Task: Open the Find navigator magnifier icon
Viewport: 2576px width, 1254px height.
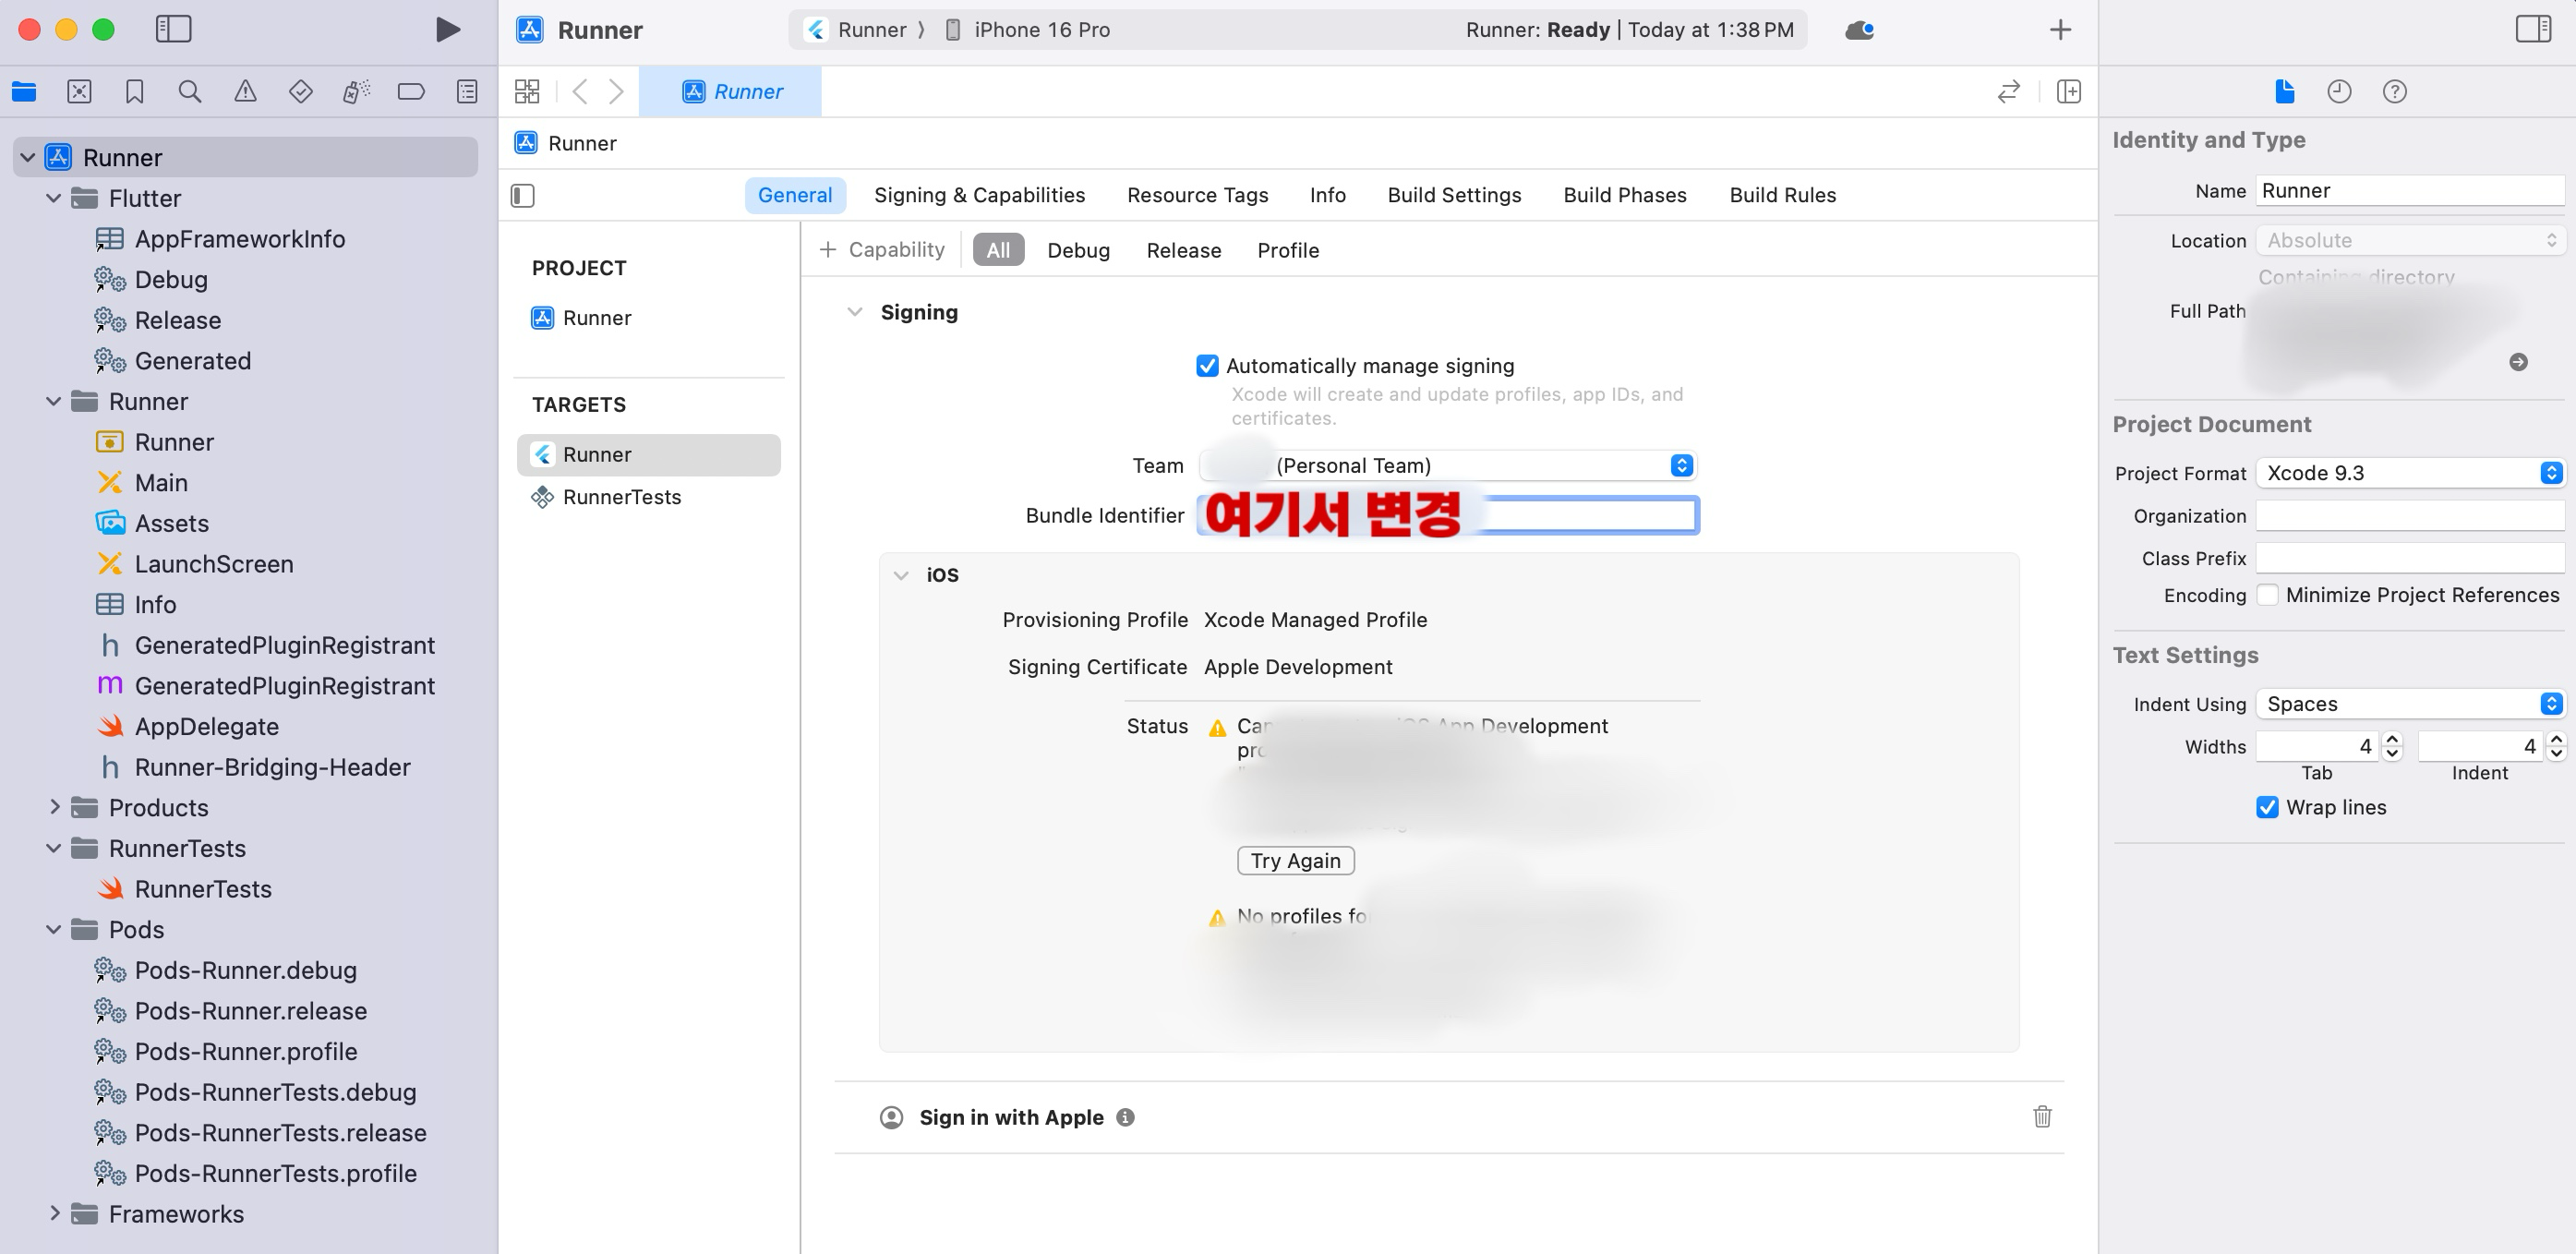Action: pos(189,92)
